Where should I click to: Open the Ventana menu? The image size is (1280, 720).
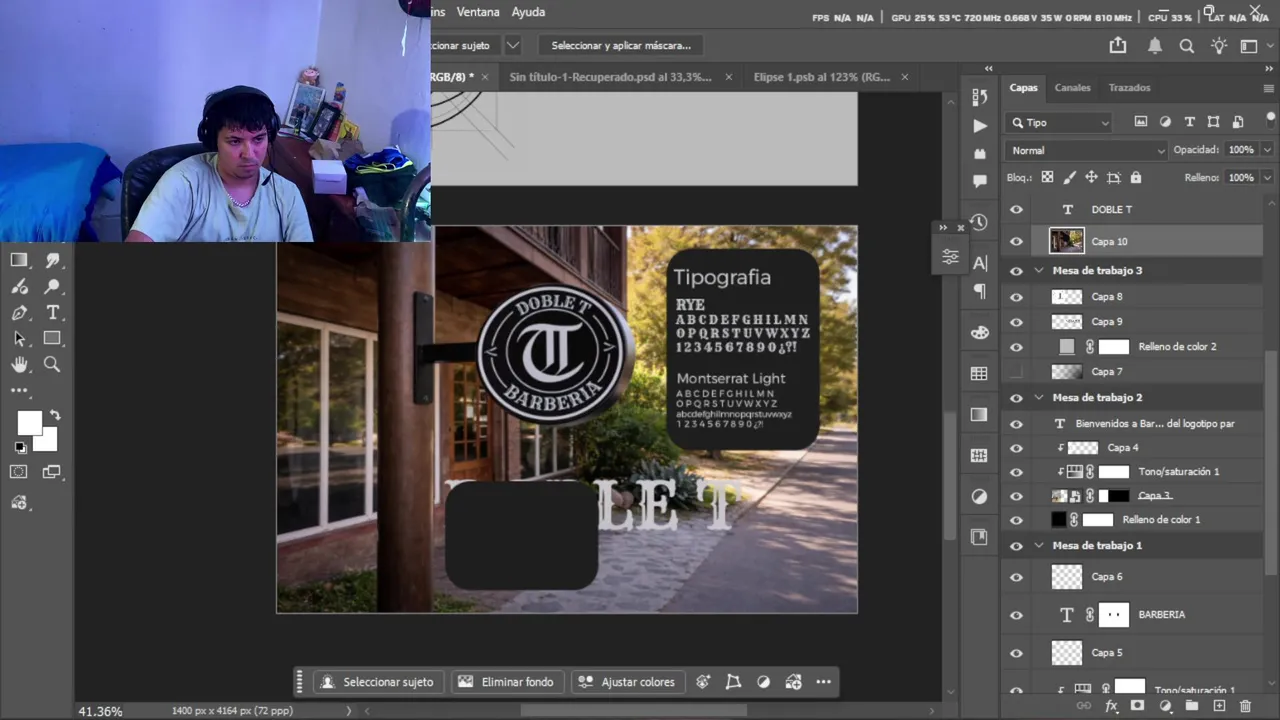[478, 12]
